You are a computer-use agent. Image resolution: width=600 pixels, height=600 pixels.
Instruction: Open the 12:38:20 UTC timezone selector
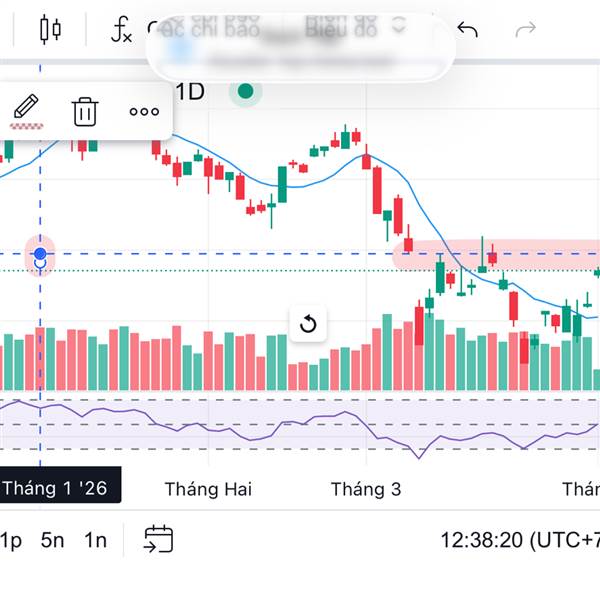[x=519, y=540]
